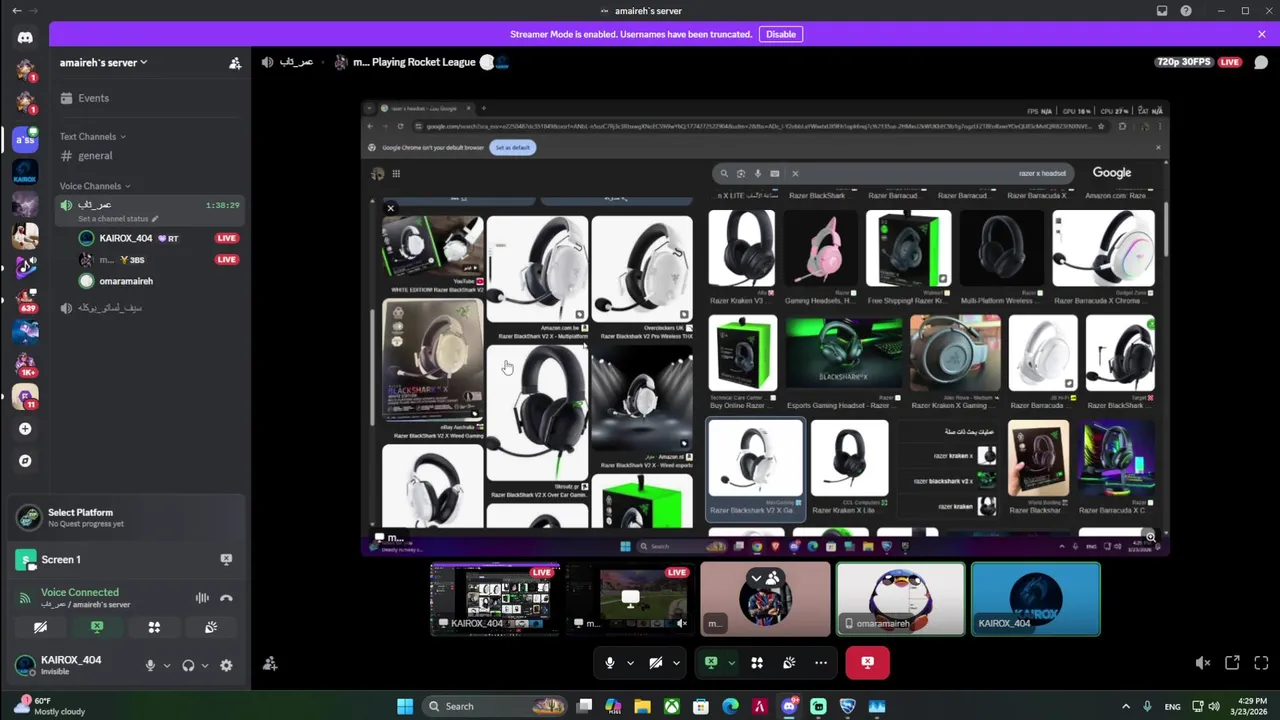Open Discover servers compass icon
Screen dimensions: 1280x720
point(25,461)
